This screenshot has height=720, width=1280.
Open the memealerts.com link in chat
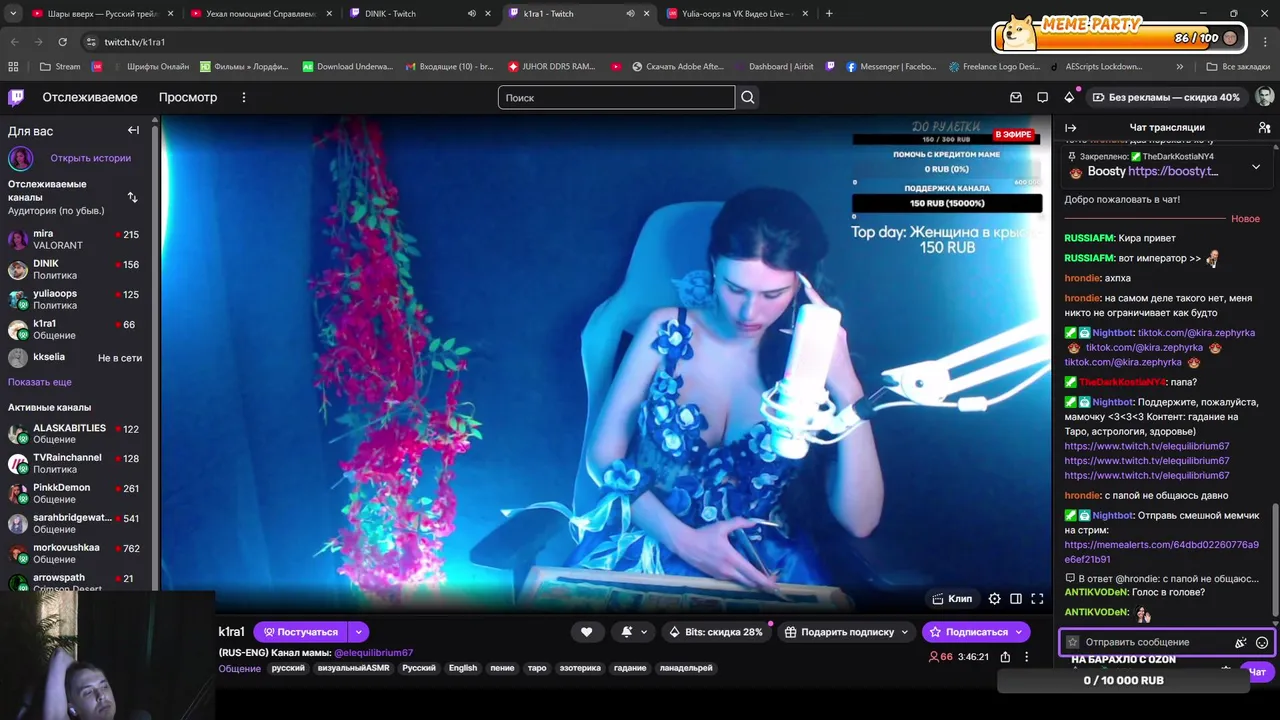tap(1161, 552)
